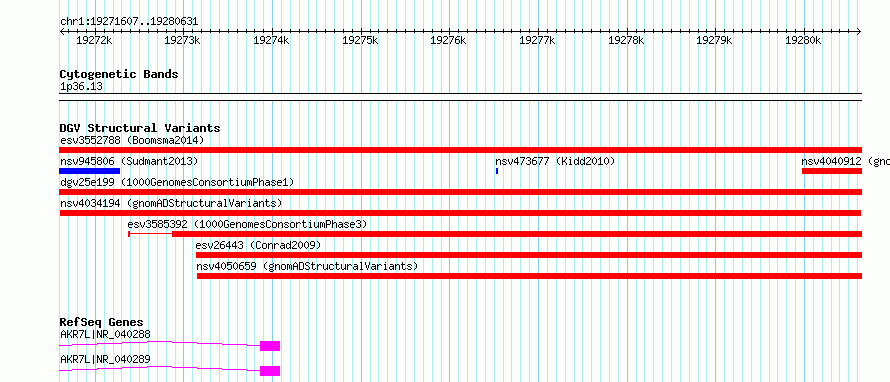Click the DGV Structural Variants track title
This screenshot has height=382, width=890.
140,128
